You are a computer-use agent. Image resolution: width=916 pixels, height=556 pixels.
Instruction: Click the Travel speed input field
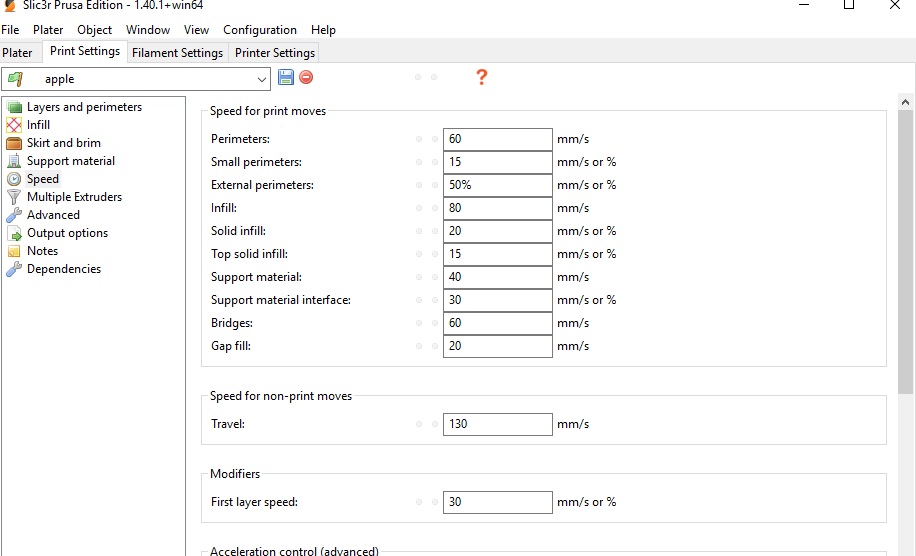click(497, 424)
